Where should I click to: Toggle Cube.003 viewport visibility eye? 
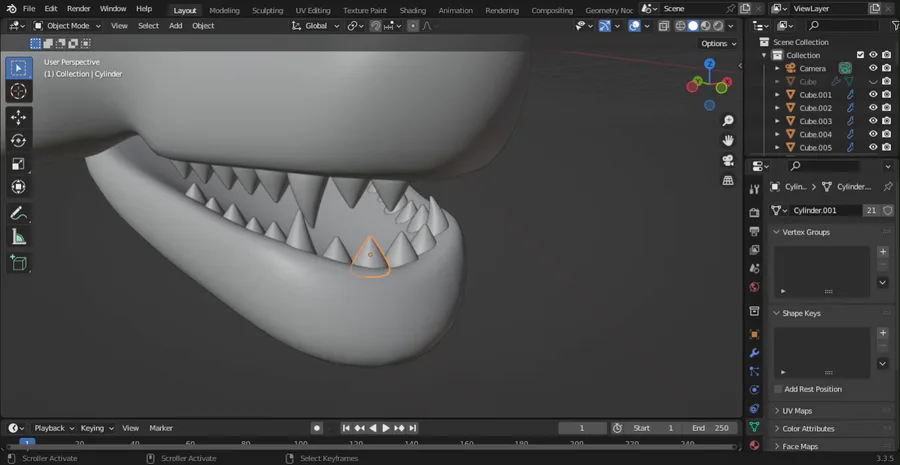pos(873,121)
